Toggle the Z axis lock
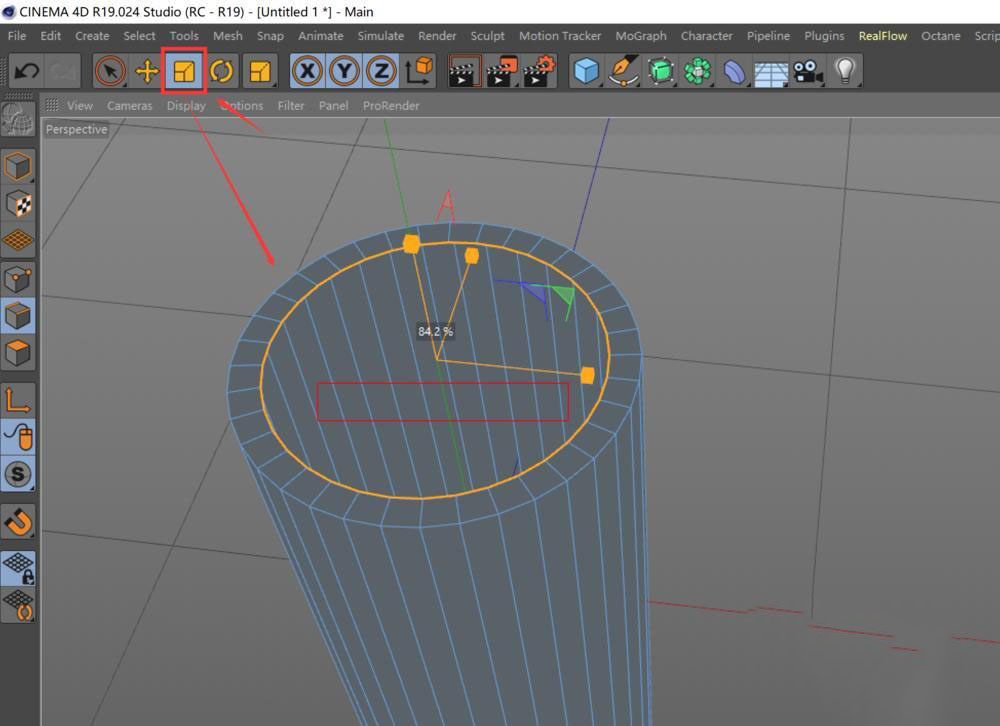Image resolution: width=1000 pixels, height=726 pixels. click(x=381, y=71)
